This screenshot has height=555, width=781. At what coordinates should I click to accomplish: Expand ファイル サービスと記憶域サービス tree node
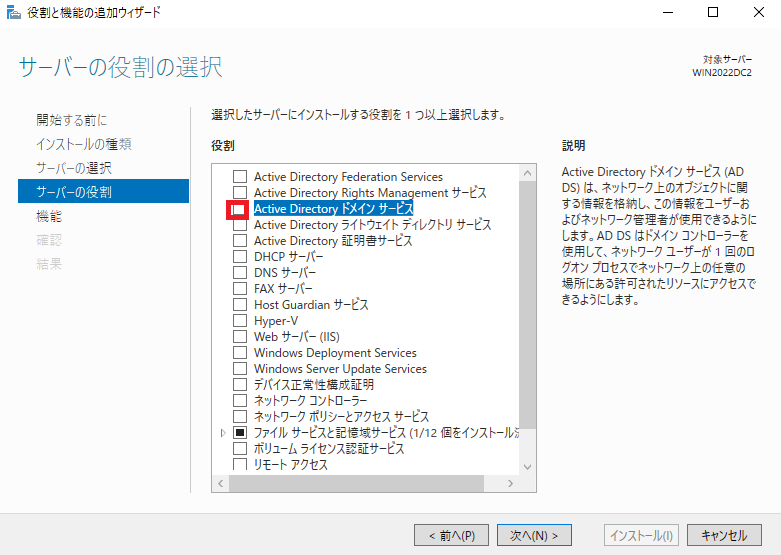pyautogui.click(x=223, y=432)
